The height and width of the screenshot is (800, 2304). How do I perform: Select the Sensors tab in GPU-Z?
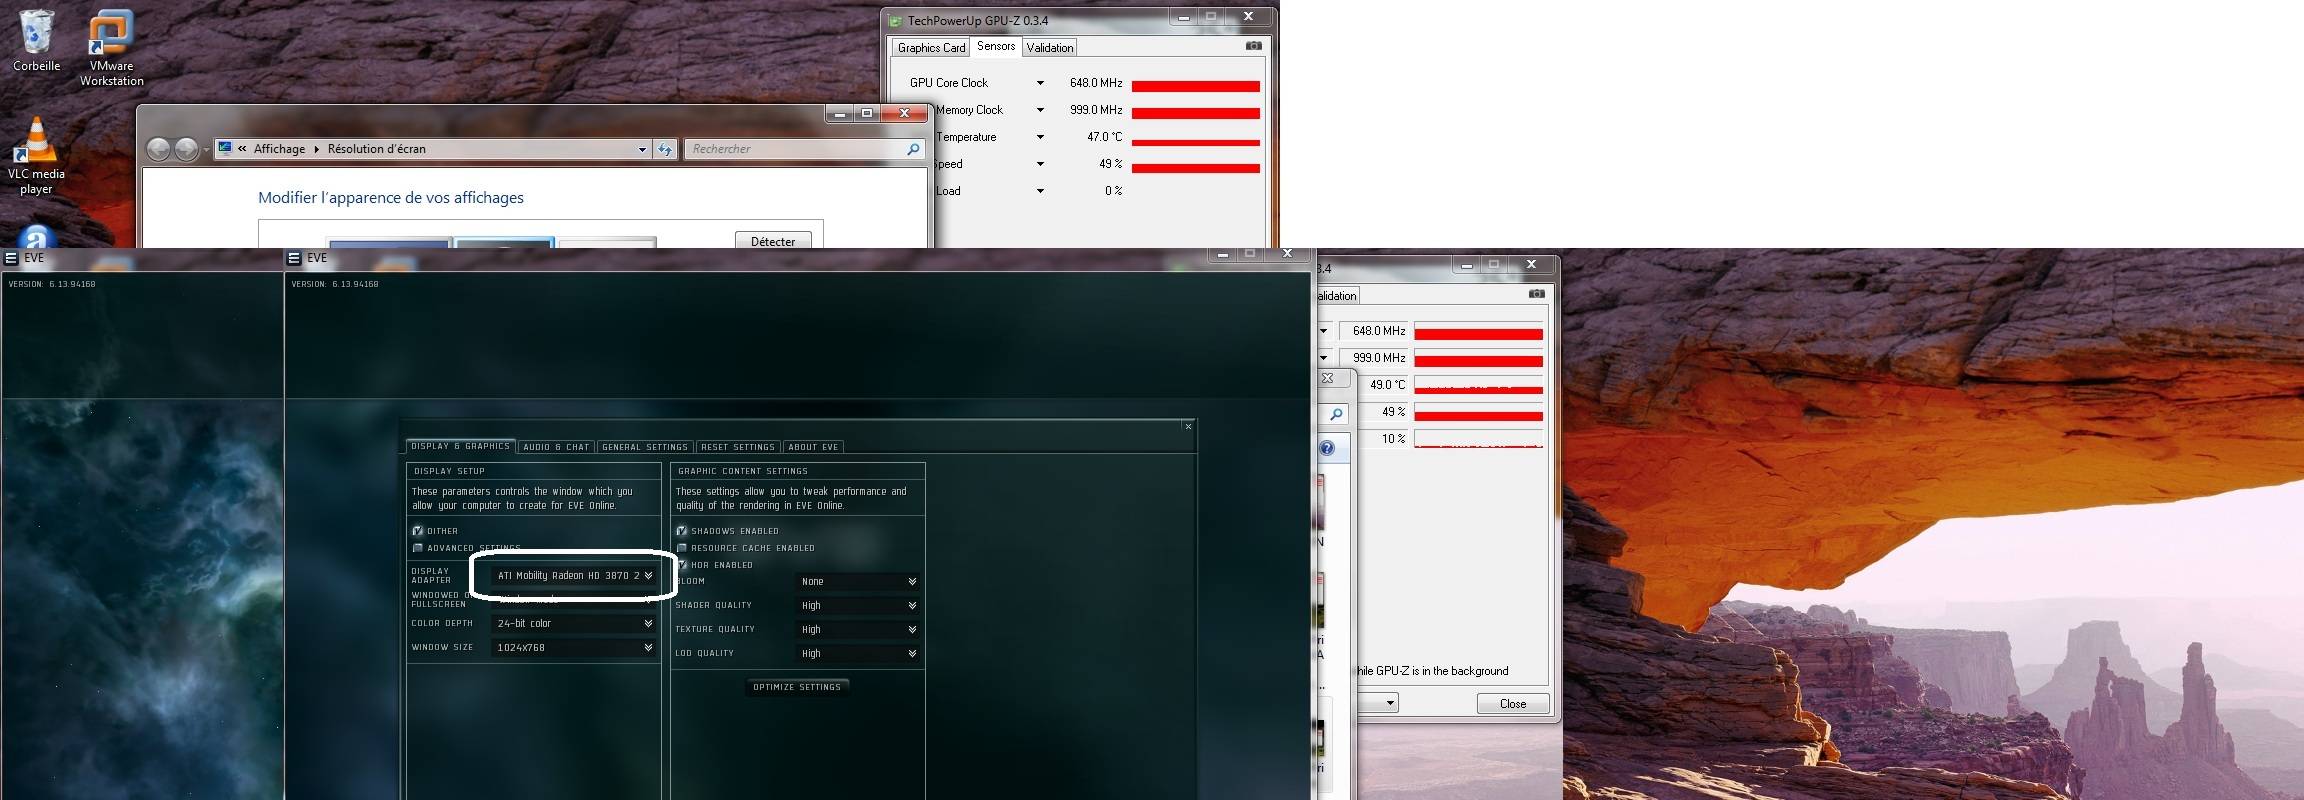(996, 46)
